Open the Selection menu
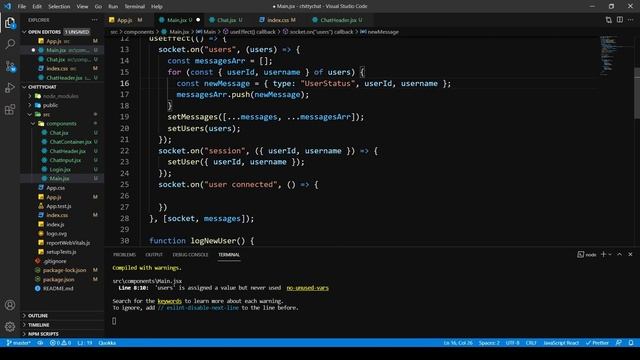Image resolution: width=640 pixels, height=360 pixels. 59,6
